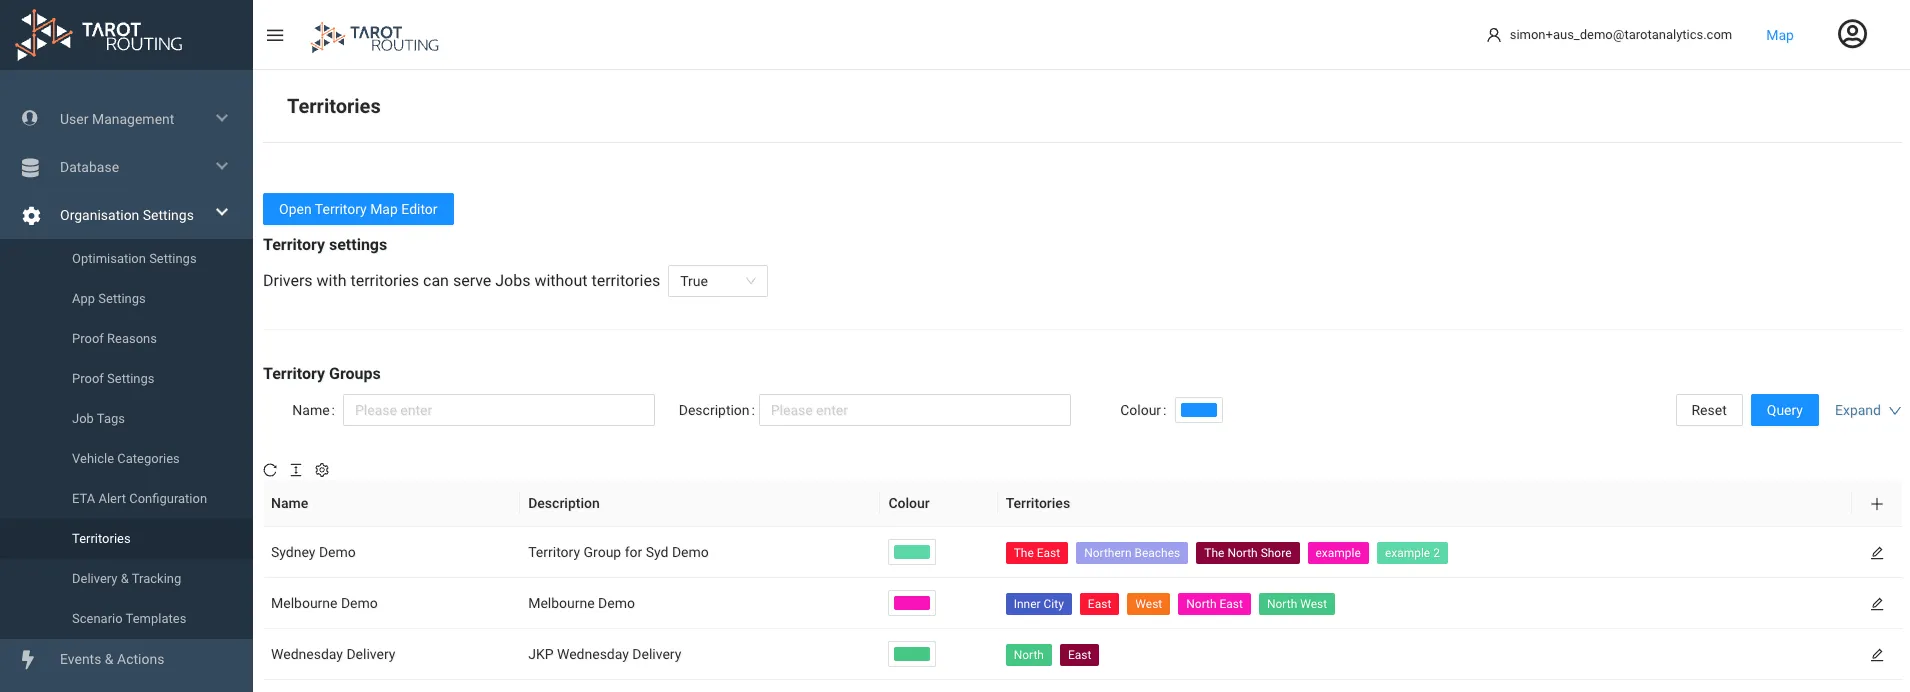Open the table column settings gear
This screenshot has height=692, width=1910.
322,470
